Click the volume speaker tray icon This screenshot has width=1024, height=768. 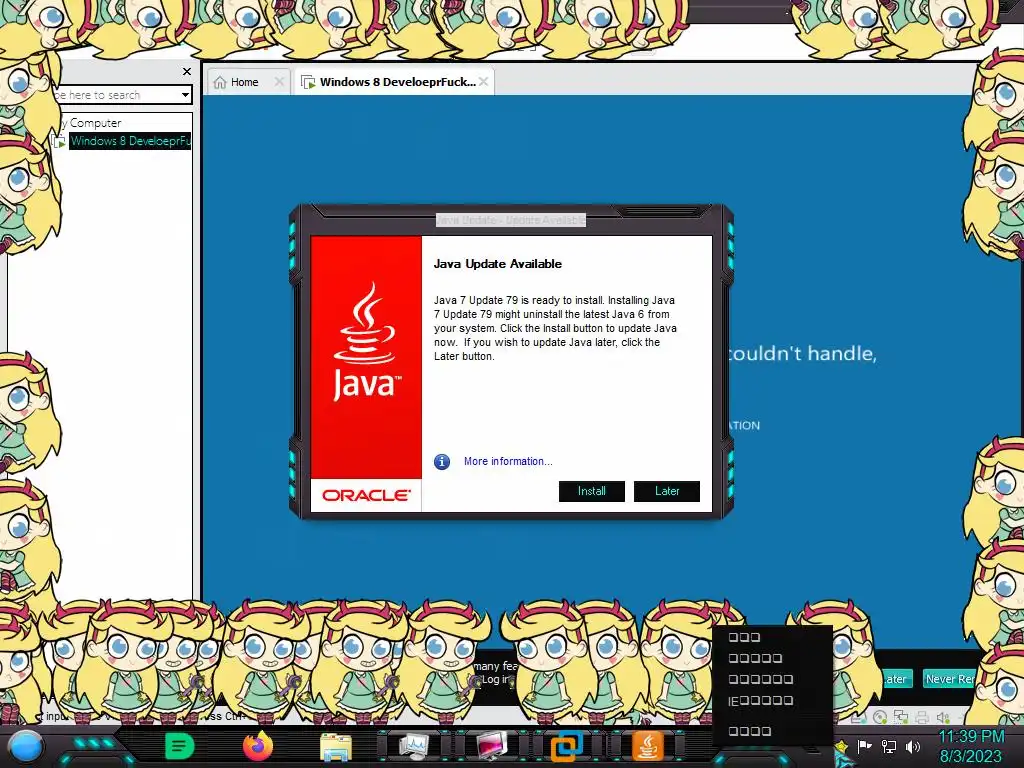coord(913,746)
